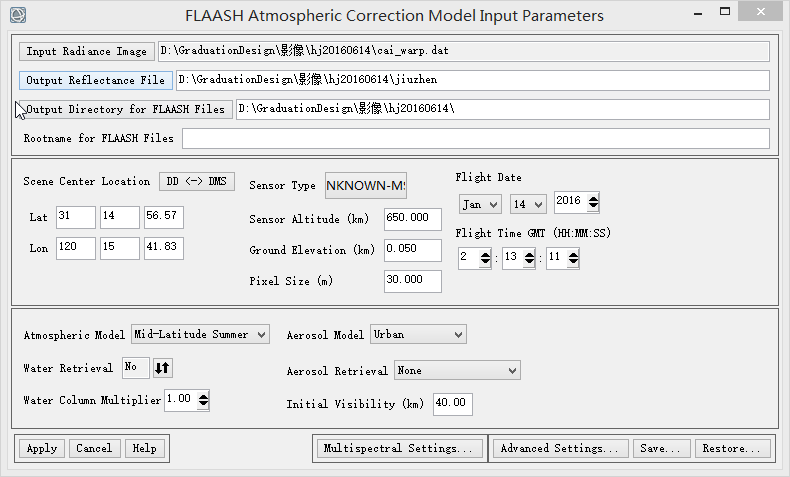Screen dimensions: 790x477
Task: Expand the Aerosol Model dropdown
Action: tap(418, 334)
